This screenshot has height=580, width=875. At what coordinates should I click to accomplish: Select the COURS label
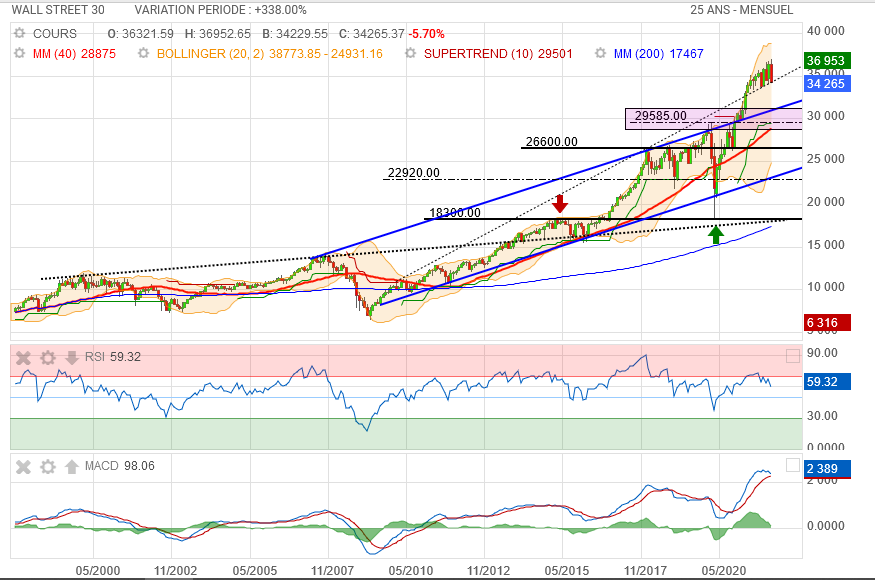[x=55, y=33]
